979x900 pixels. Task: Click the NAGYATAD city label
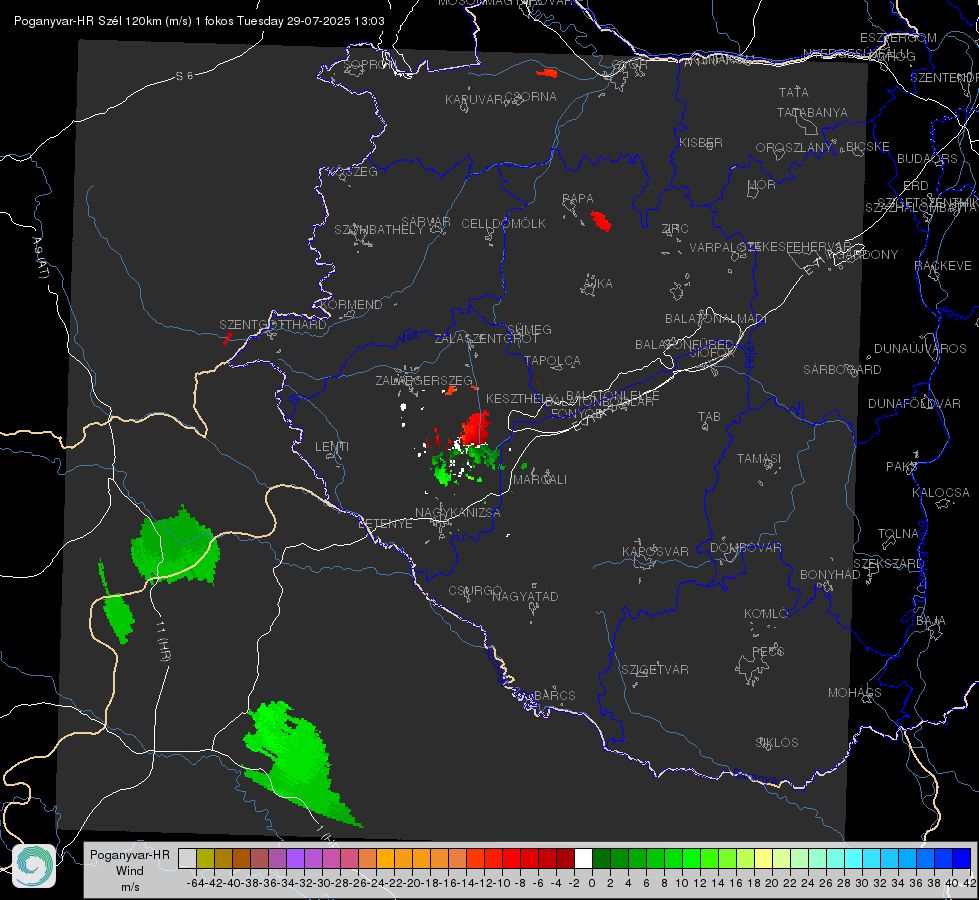pos(525,596)
